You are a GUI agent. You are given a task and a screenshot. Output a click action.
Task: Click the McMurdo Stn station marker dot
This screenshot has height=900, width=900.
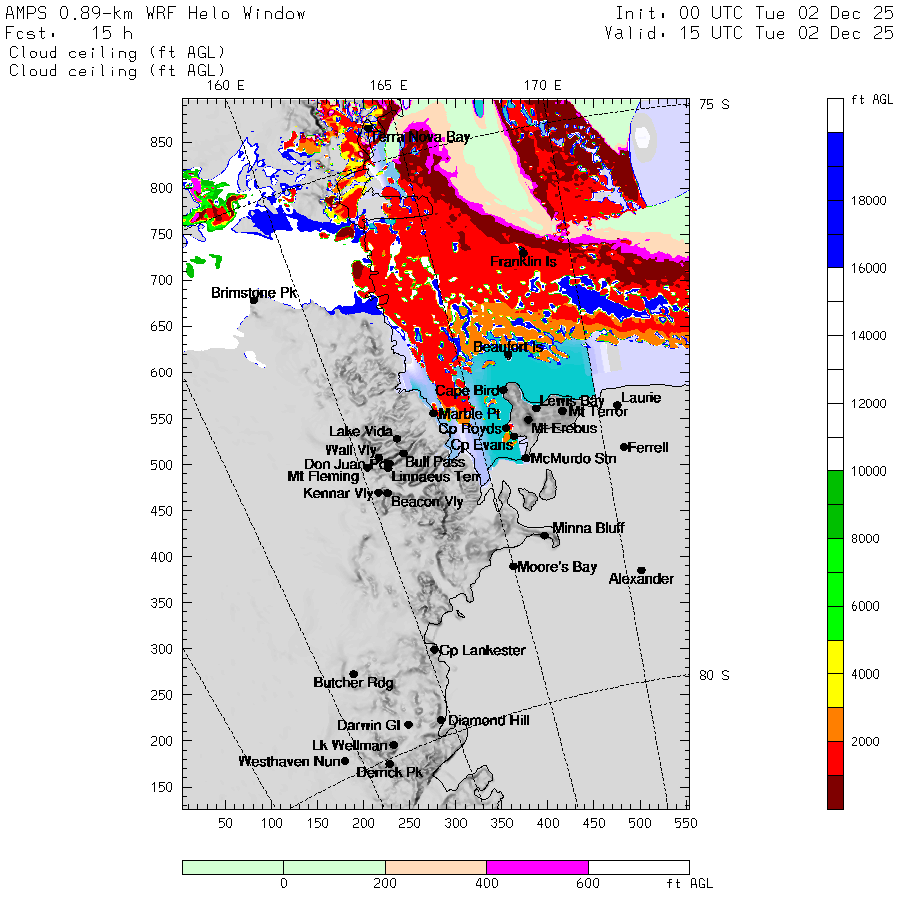pos(526,458)
